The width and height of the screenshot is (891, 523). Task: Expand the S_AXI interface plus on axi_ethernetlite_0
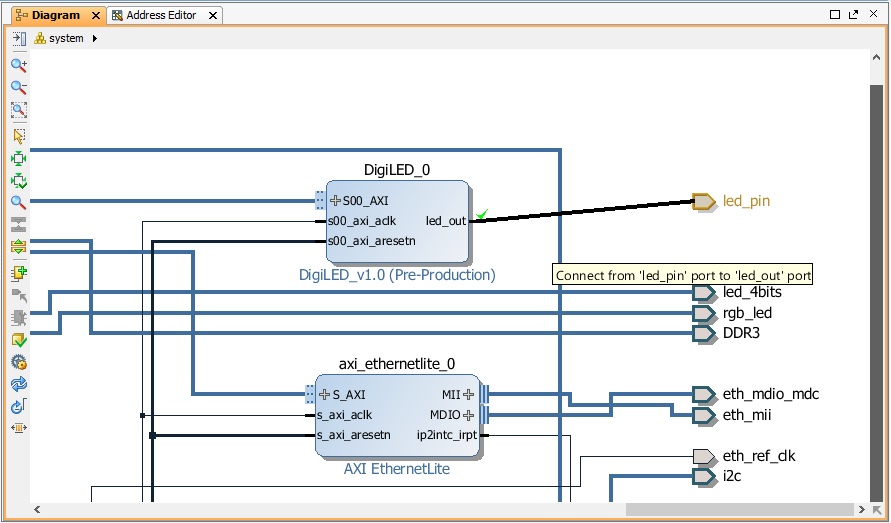pyautogui.click(x=324, y=394)
